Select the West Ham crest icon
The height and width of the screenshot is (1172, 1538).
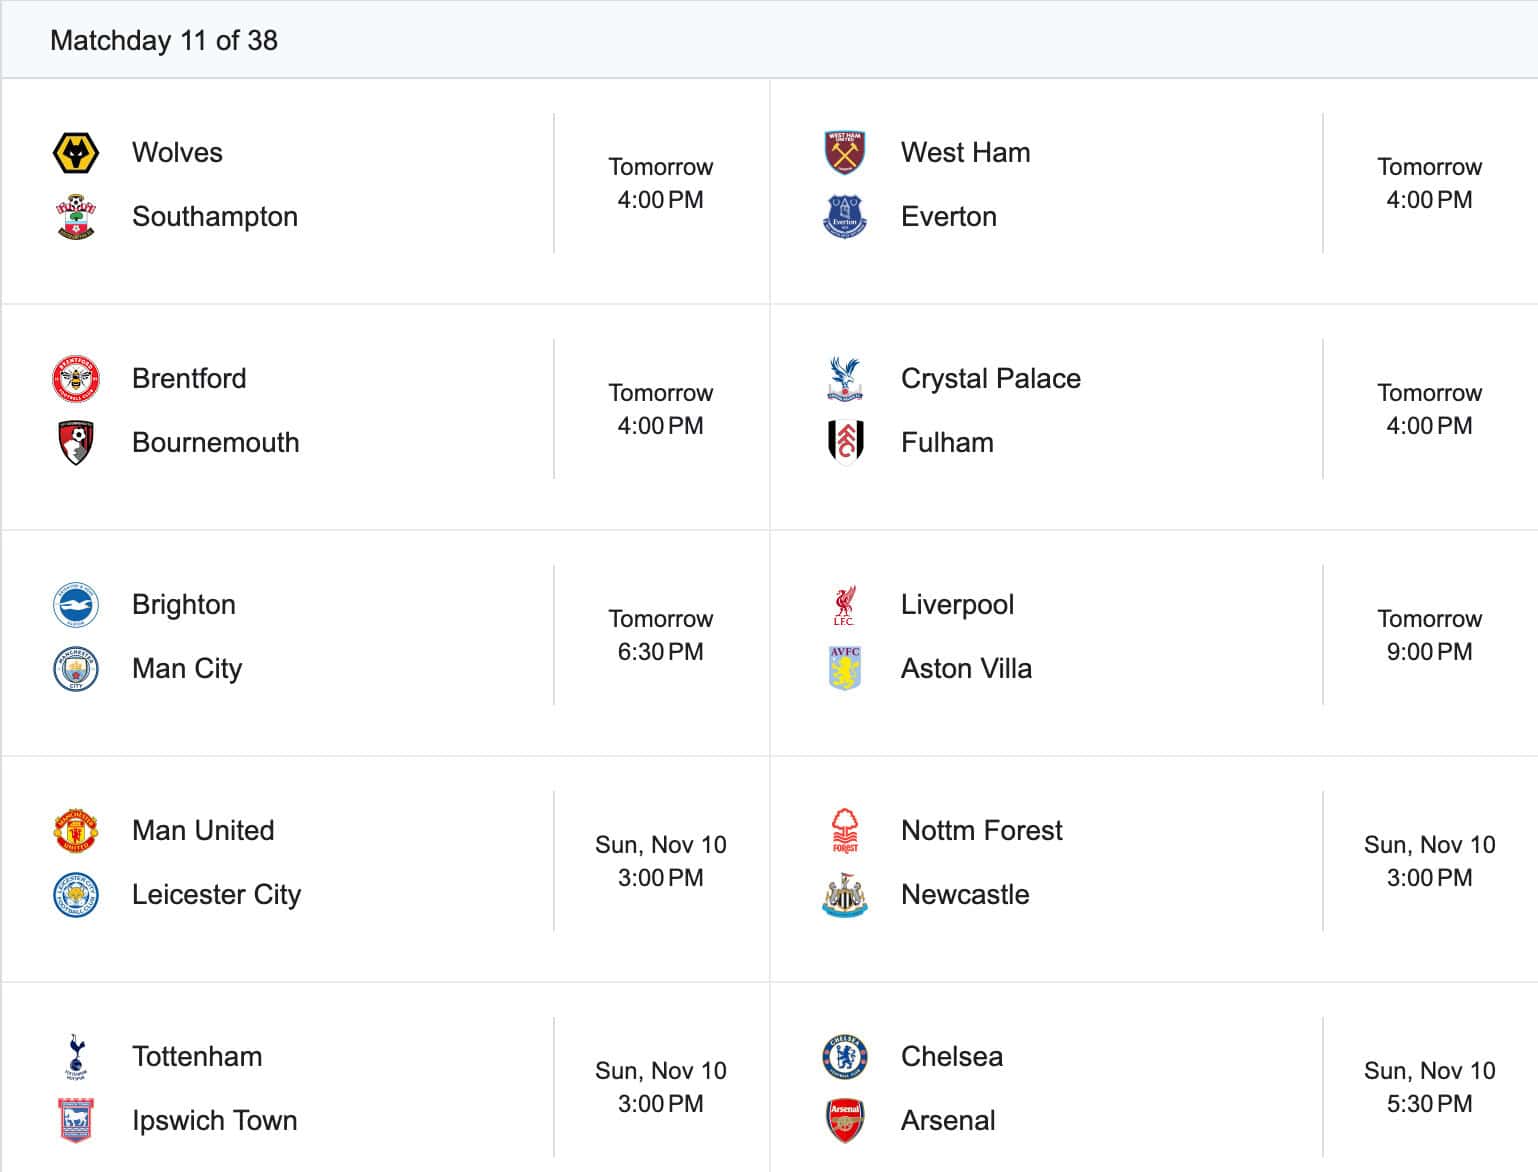click(x=844, y=153)
